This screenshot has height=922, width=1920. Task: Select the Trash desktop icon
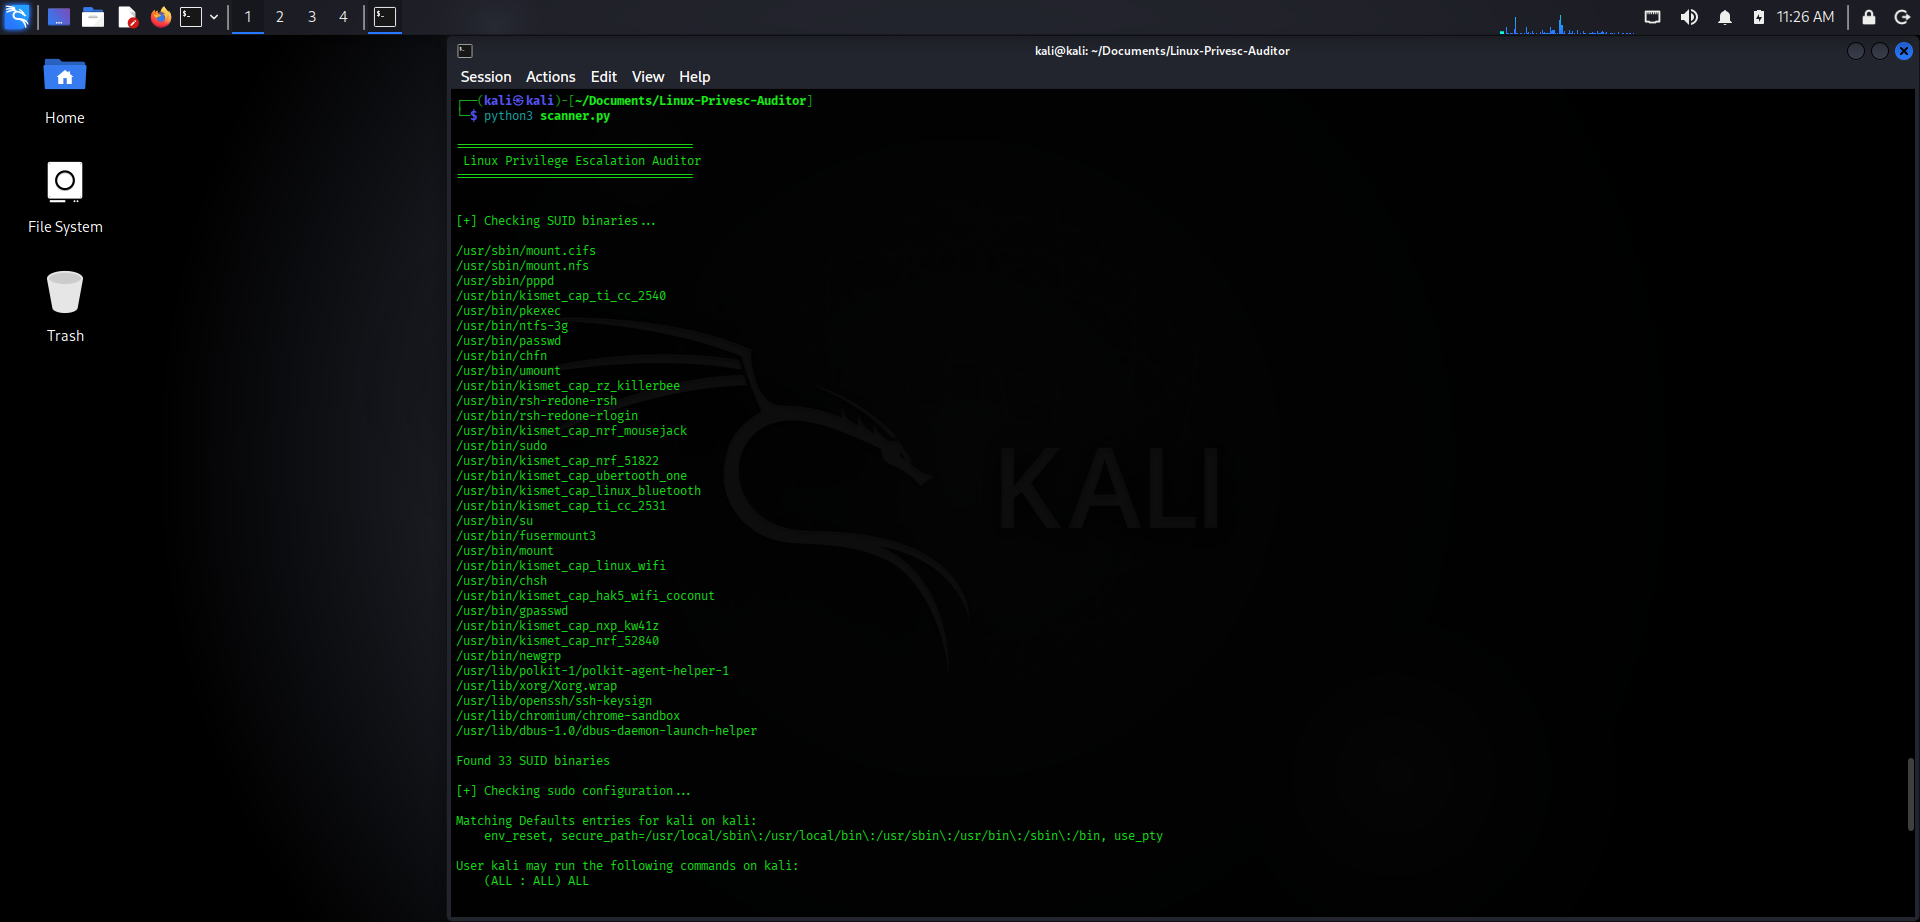65,307
